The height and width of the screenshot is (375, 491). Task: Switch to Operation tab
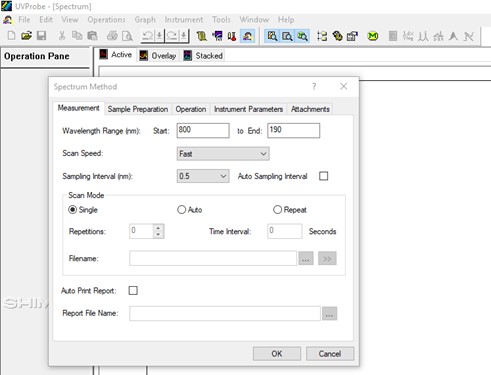coord(191,109)
